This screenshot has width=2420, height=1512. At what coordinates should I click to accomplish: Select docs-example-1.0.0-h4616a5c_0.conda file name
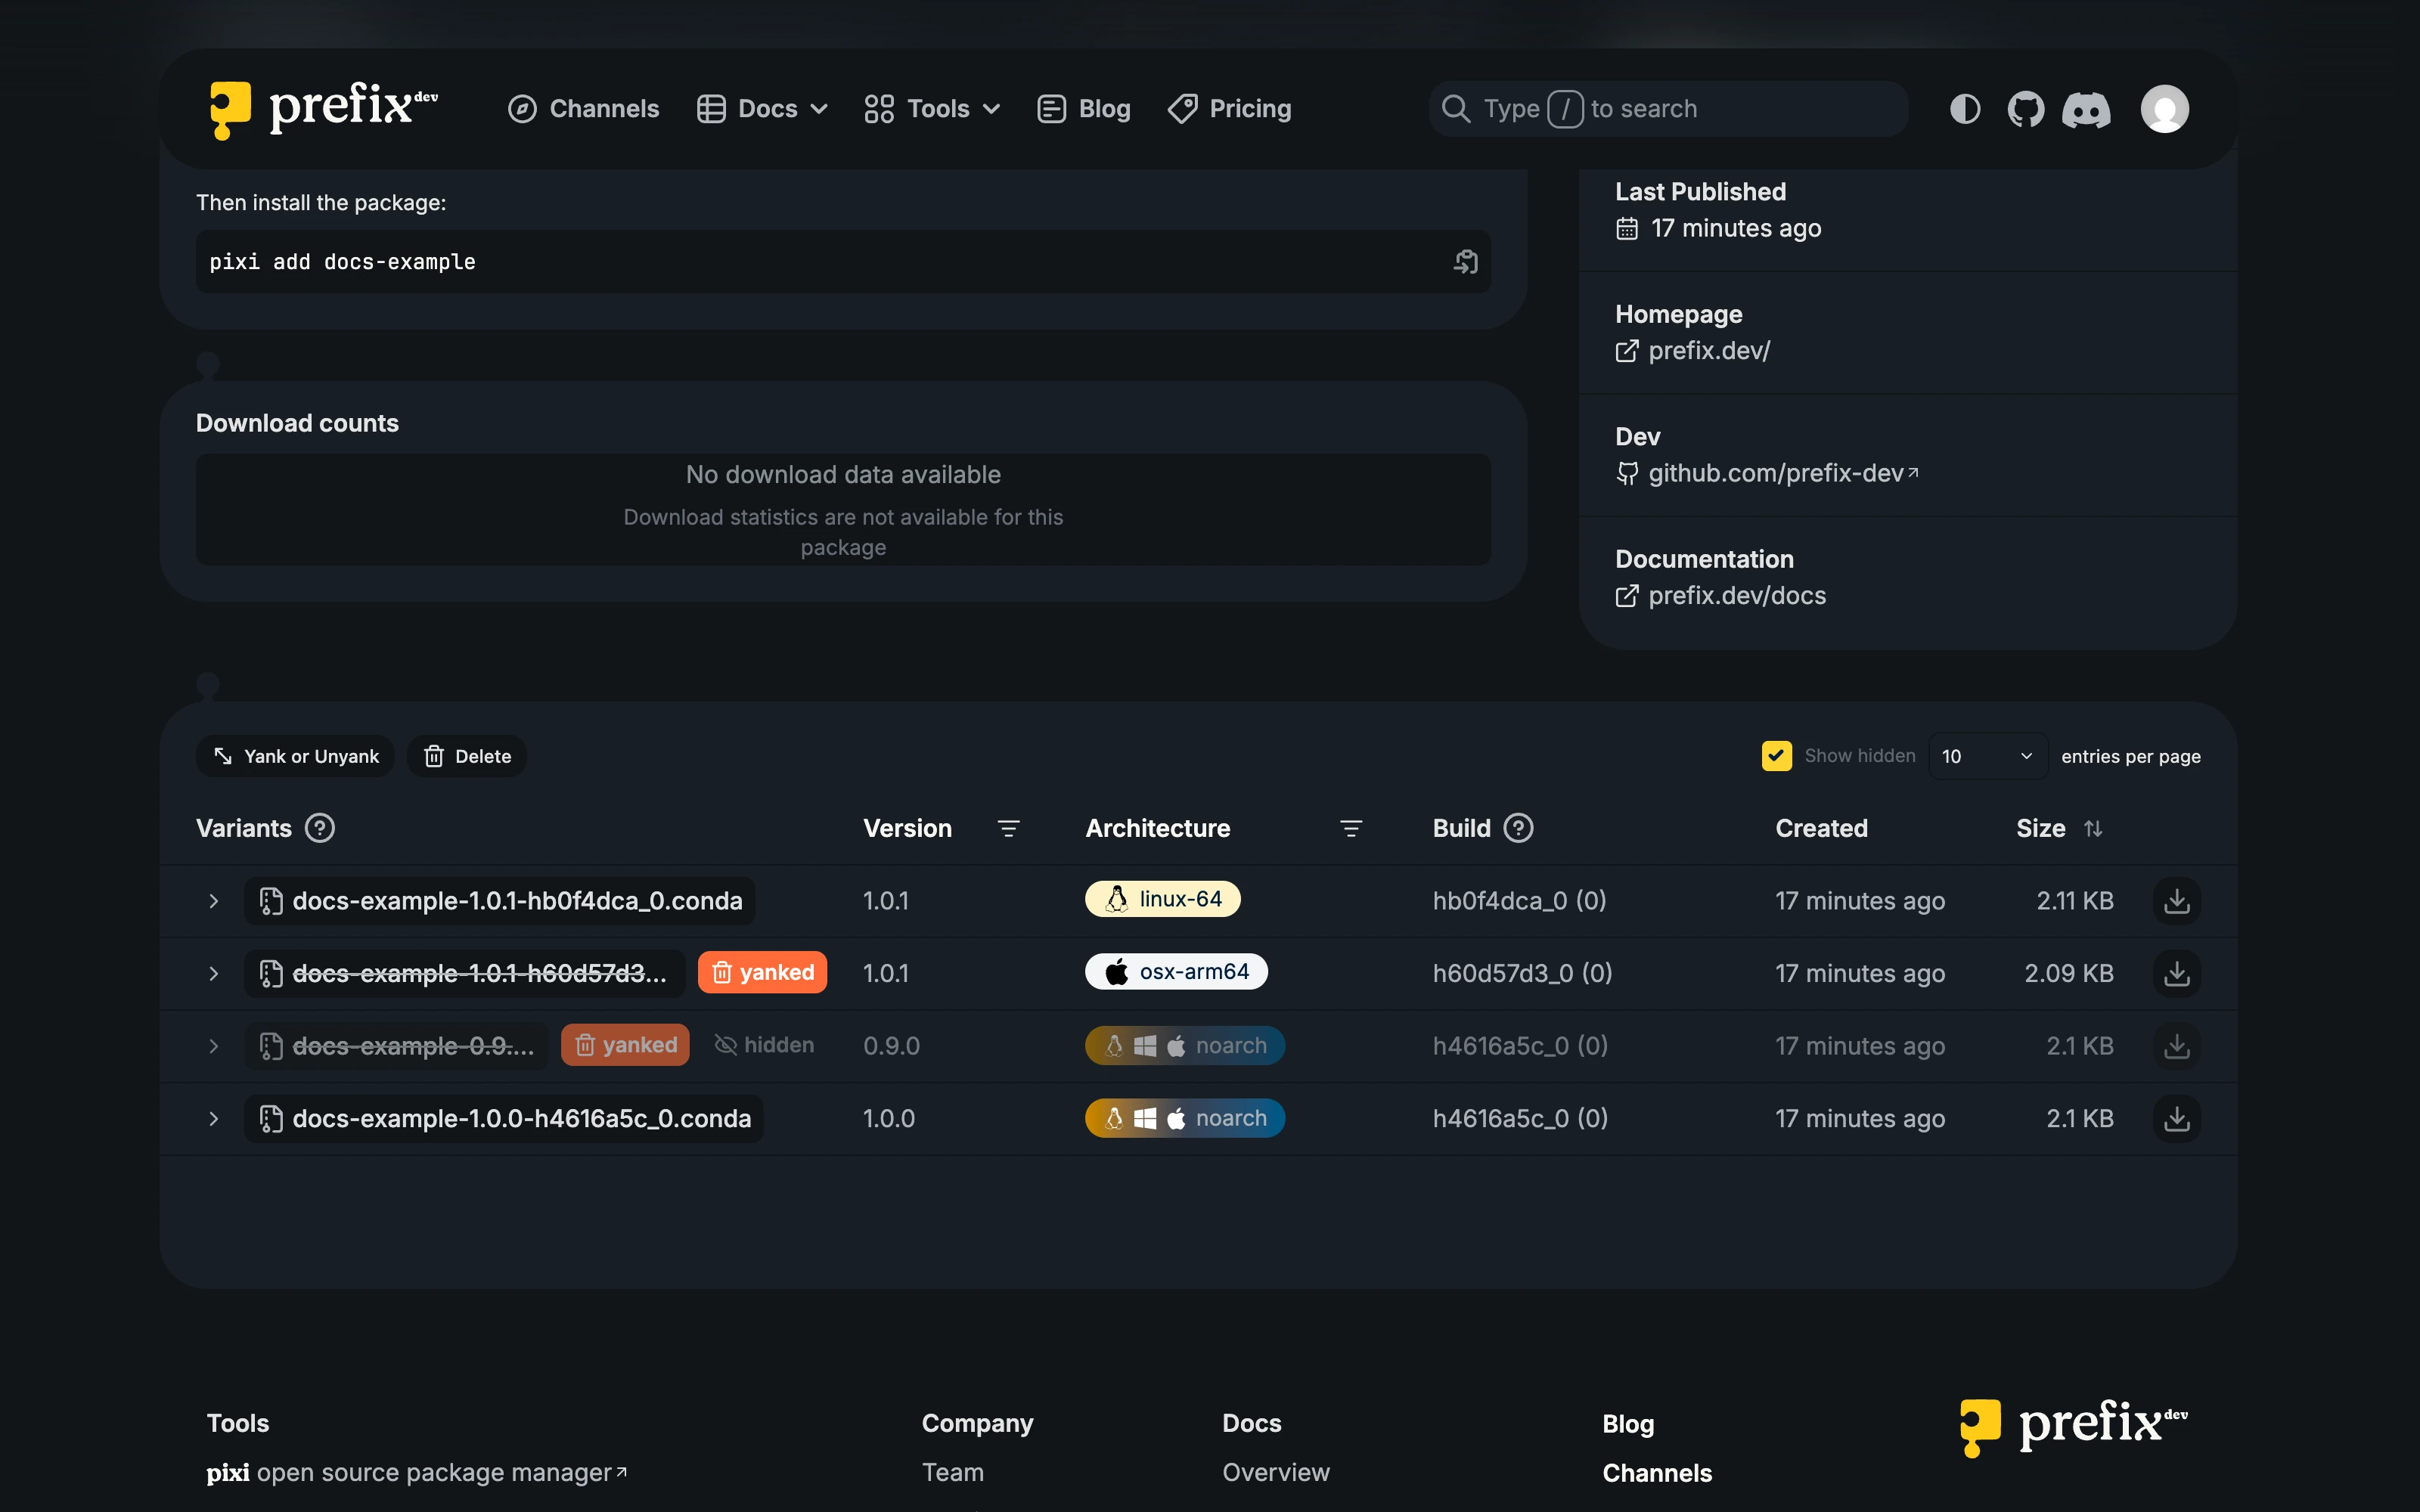point(521,1118)
